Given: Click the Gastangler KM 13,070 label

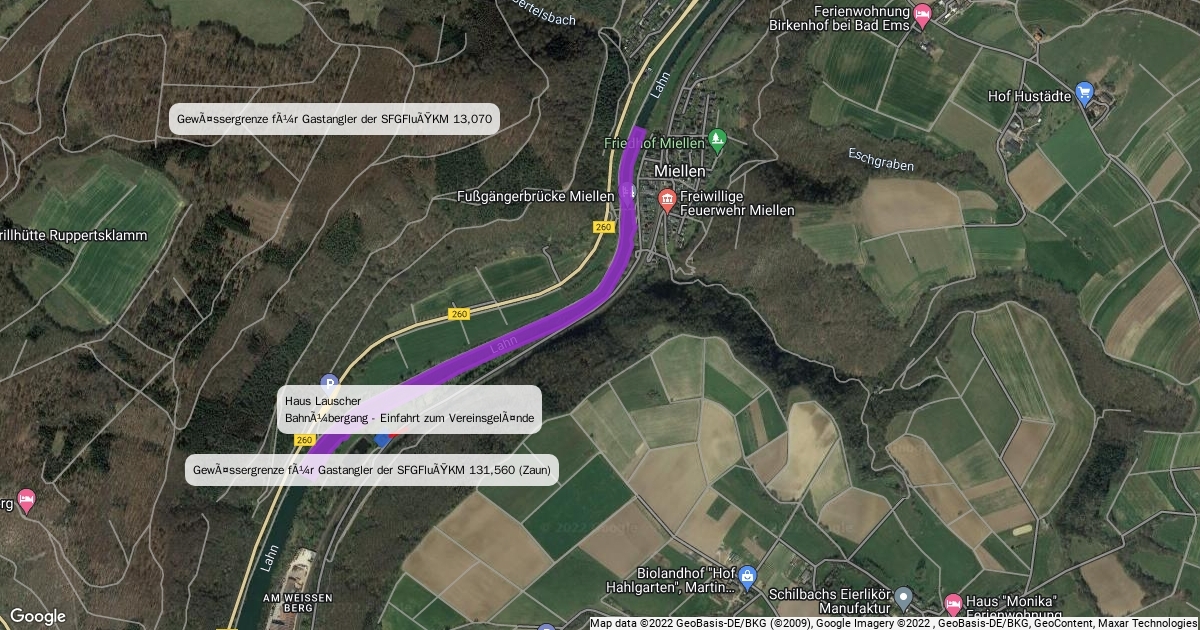Looking at the screenshot, I should (x=335, y=119).
